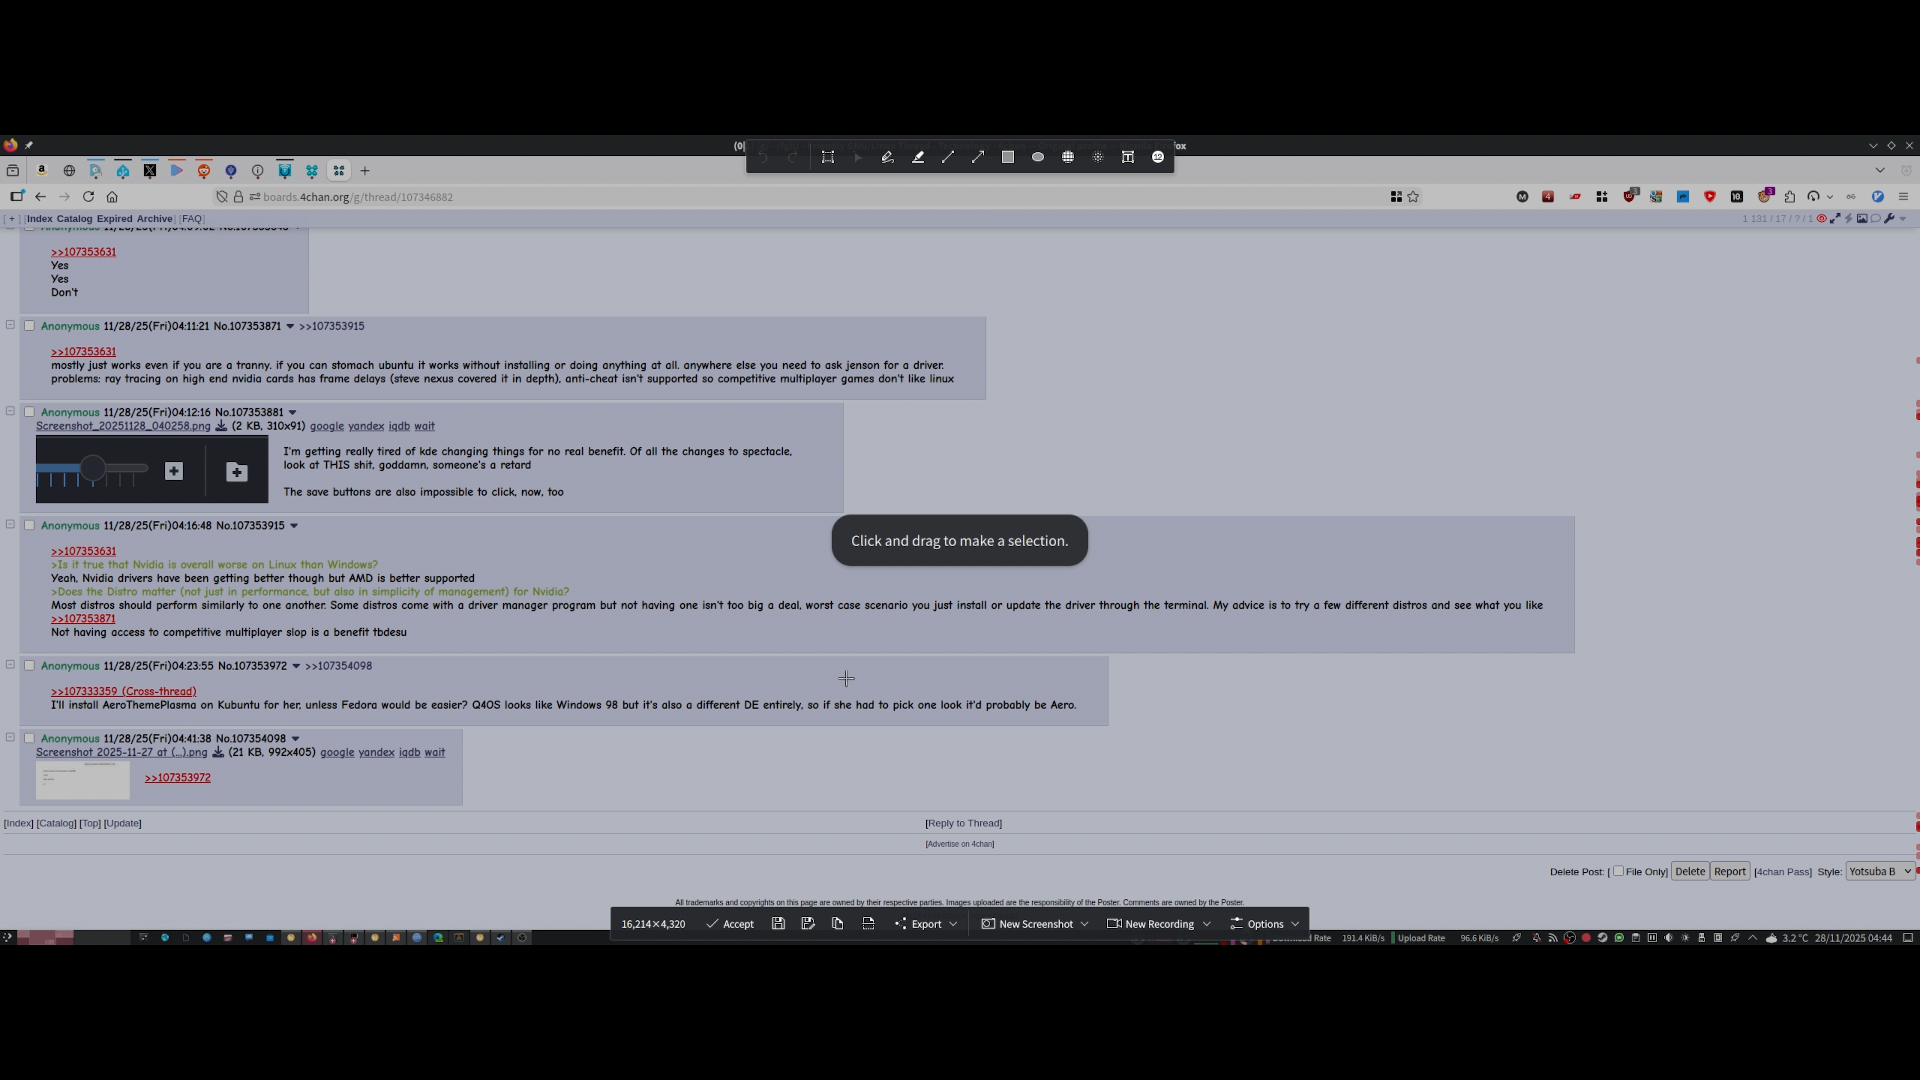Select the Highlighter annotation tool
The height and width of the screenshot is (1080, 1920).
(918, 157)
